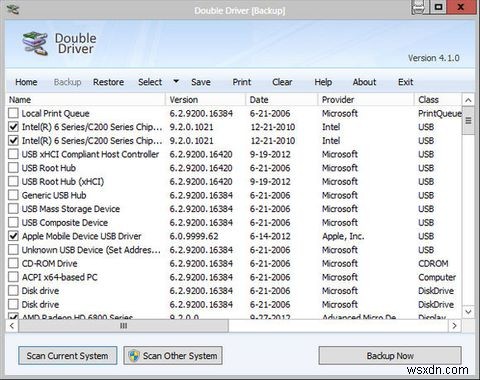
Task: Click the Double Driver logo icon
Action: pyautogui.click(x=35, y=43)
